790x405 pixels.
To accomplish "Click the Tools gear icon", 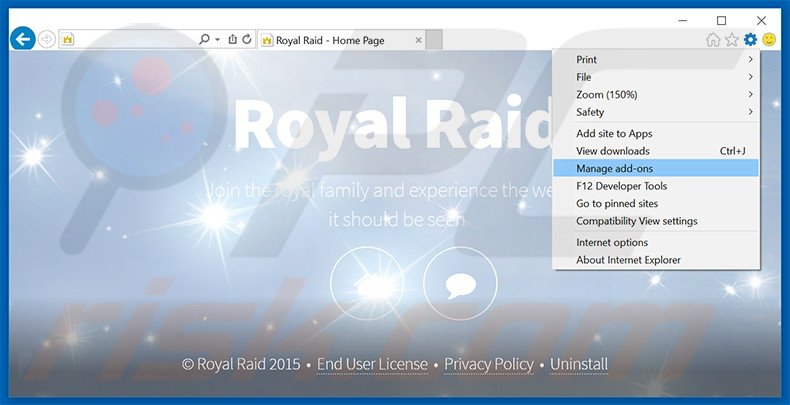I will tap(750, 40).
